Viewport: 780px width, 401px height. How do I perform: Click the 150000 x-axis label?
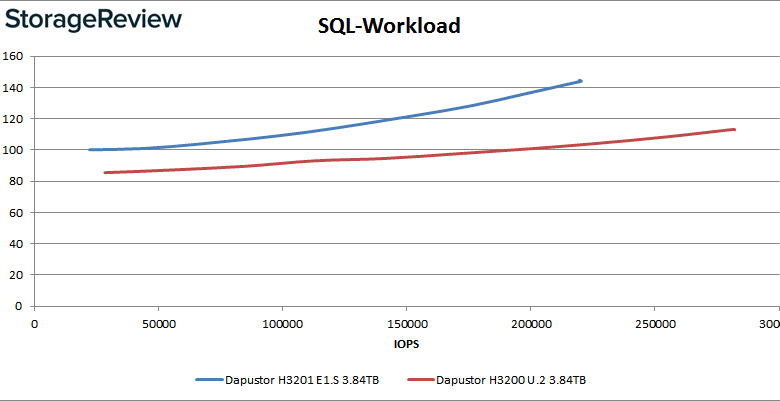(x=406, y=324)
